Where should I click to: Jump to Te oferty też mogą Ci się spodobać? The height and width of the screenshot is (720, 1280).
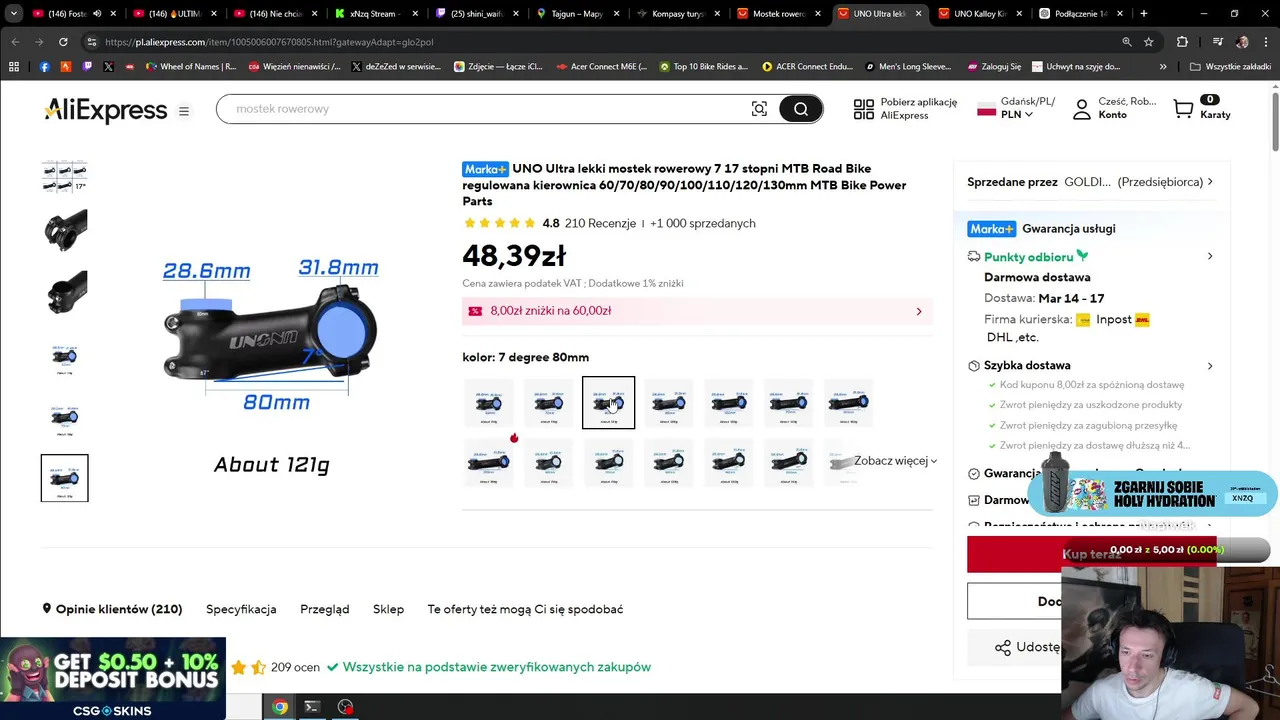525,609
